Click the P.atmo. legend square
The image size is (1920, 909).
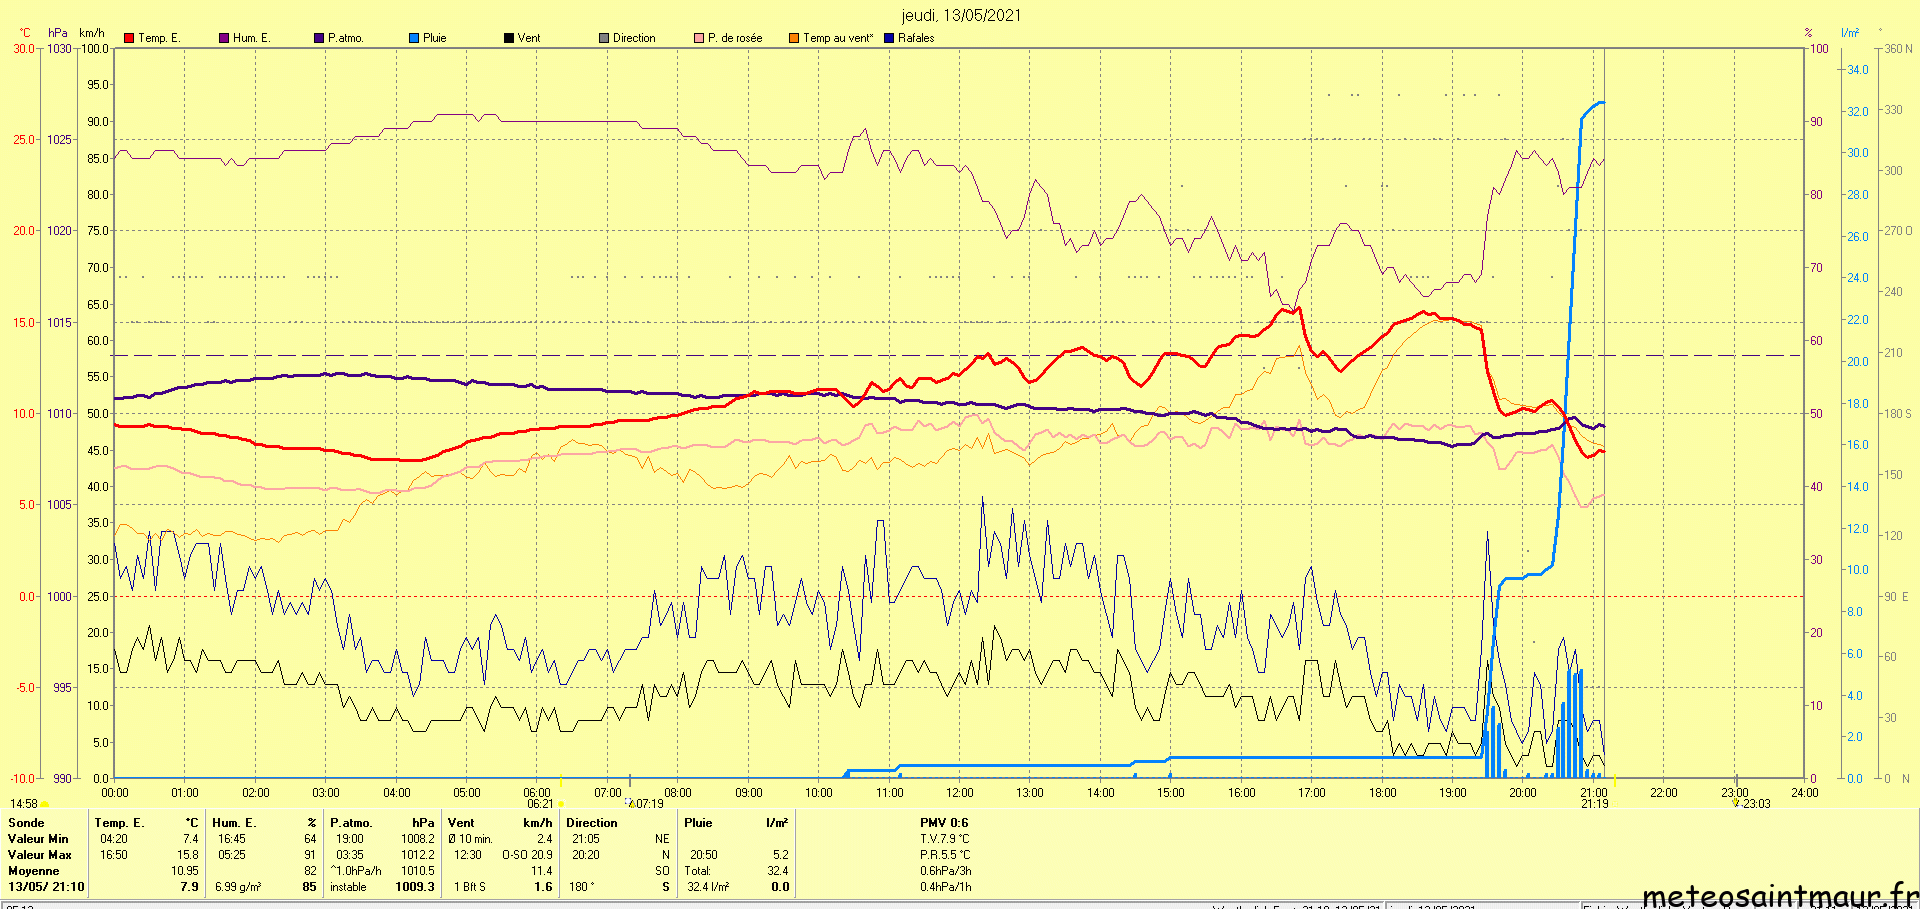319,38
